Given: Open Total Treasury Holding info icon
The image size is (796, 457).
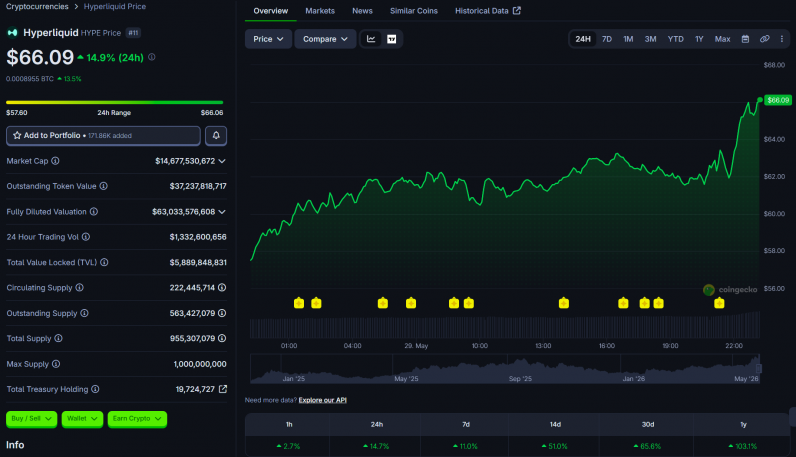Looking at the screenshot, I should [95, 389].
